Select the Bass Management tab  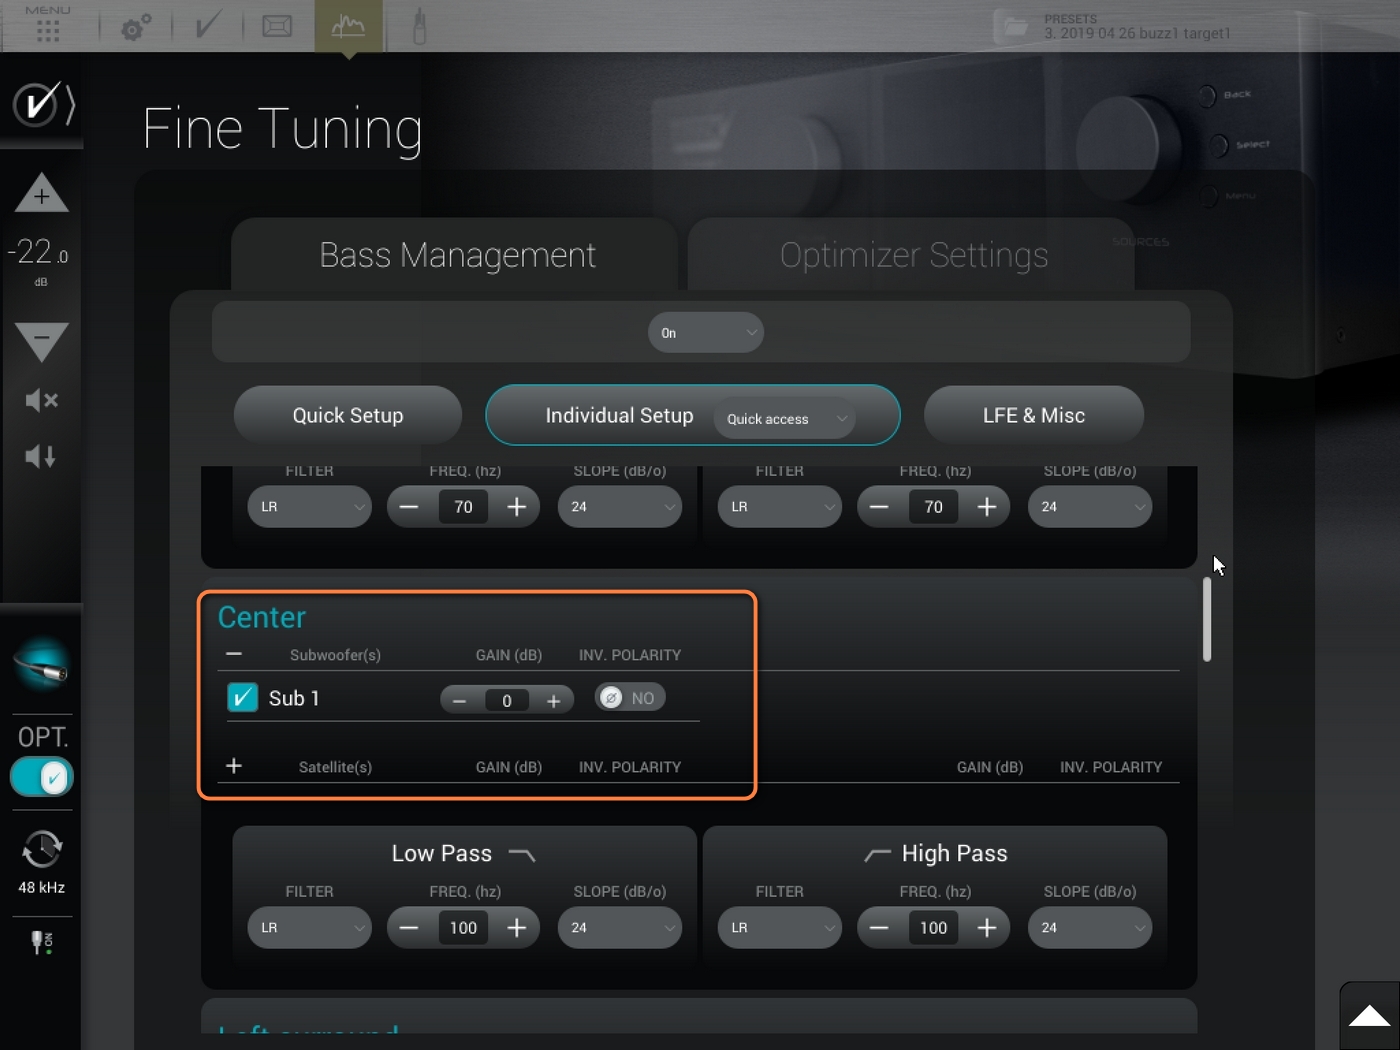tap(457, 256)
